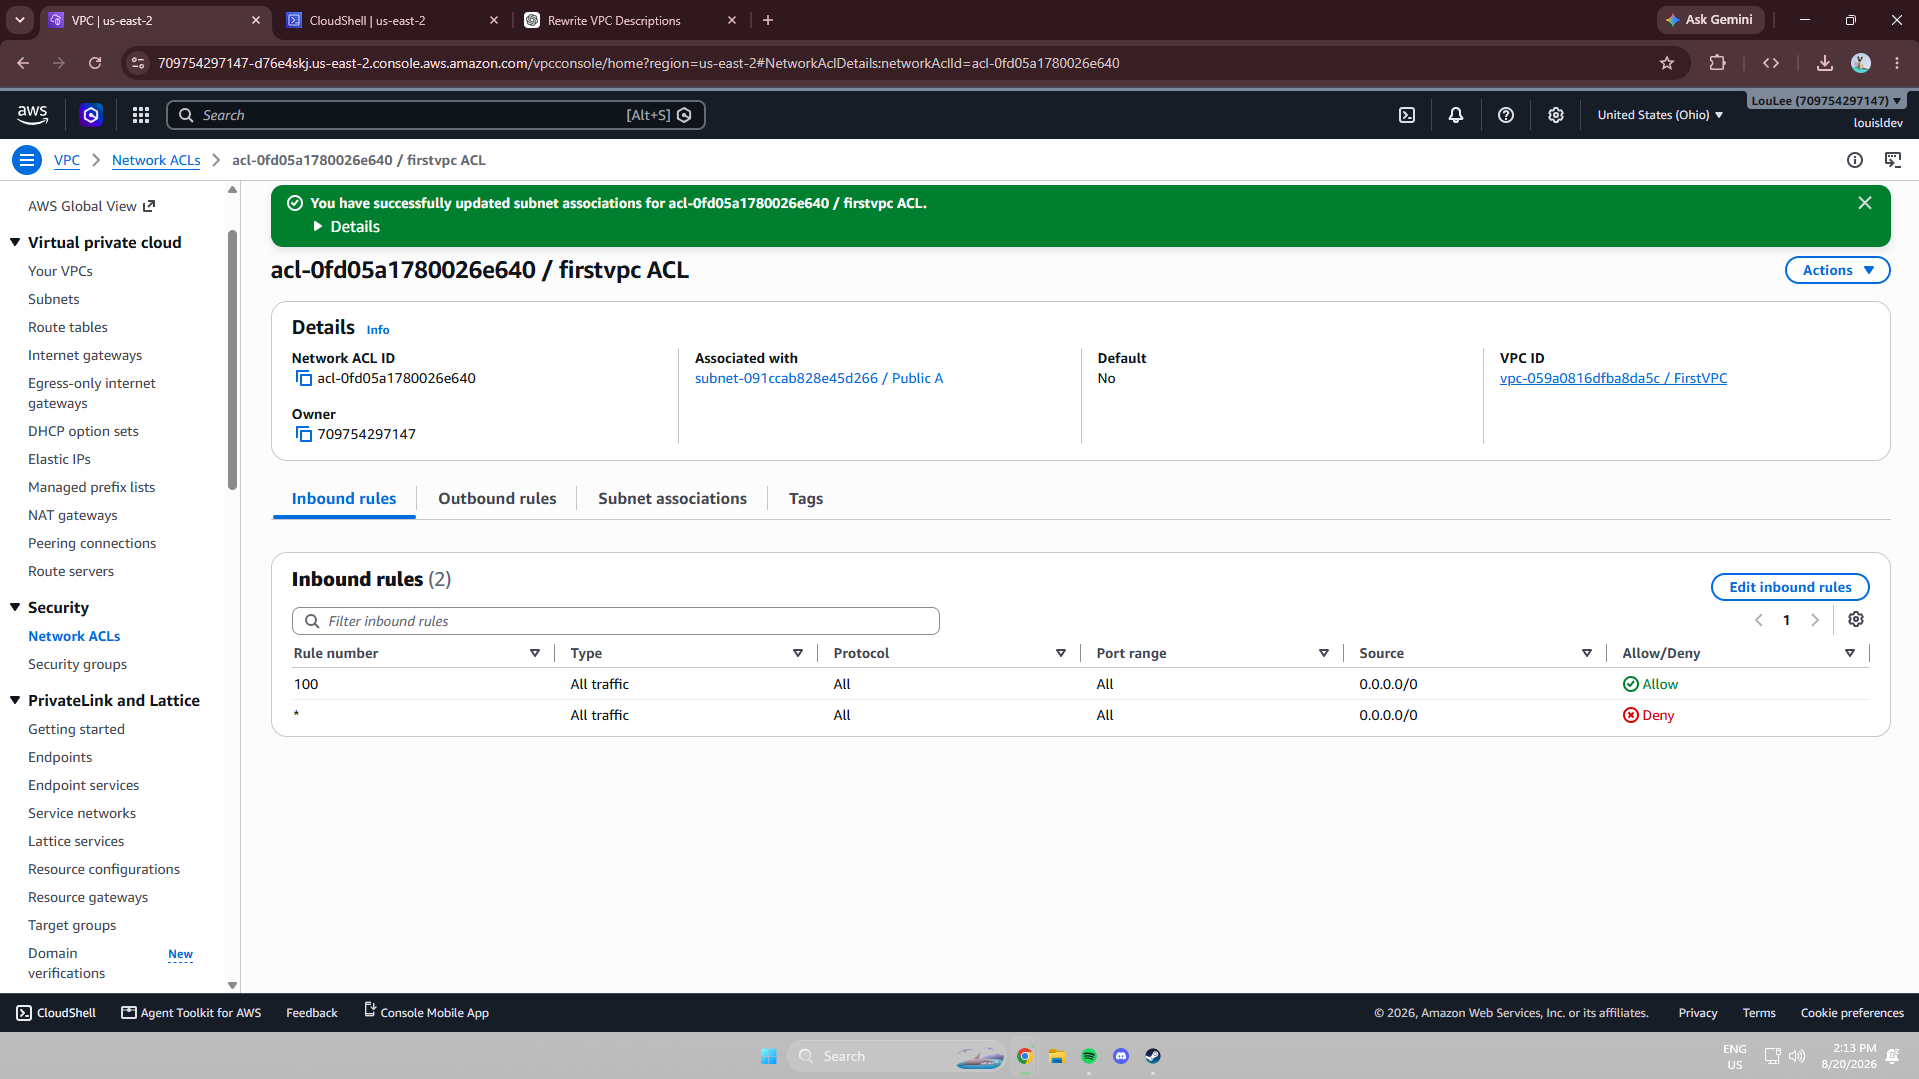The image size is (1919, 1079).
Task: Bookmark this page with the star icon
Action: point(1667,63)
